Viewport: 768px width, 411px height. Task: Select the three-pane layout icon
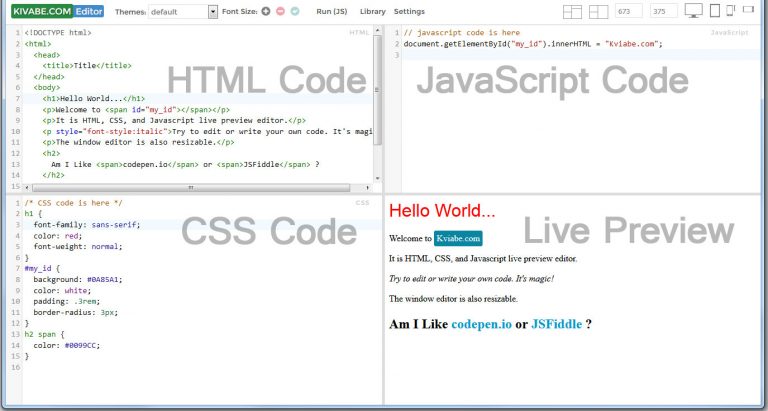point(572,11)
